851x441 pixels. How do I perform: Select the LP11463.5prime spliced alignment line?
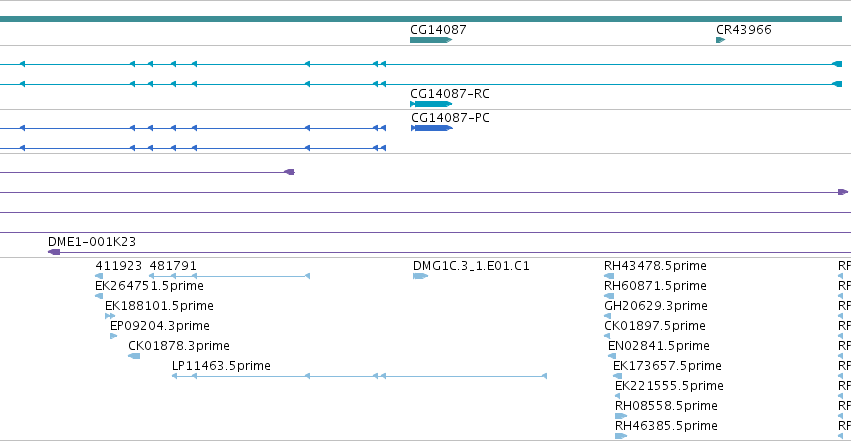click(x=359, y=376)
